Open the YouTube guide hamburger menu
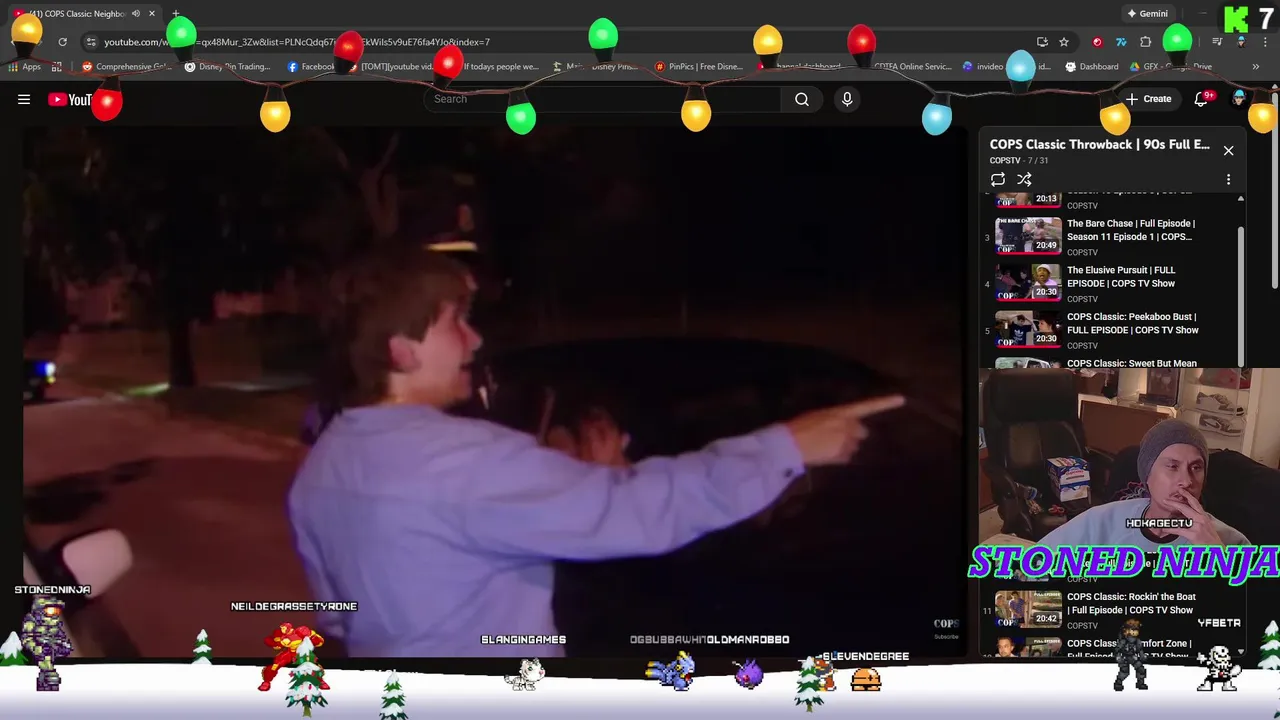 [24, 99]
